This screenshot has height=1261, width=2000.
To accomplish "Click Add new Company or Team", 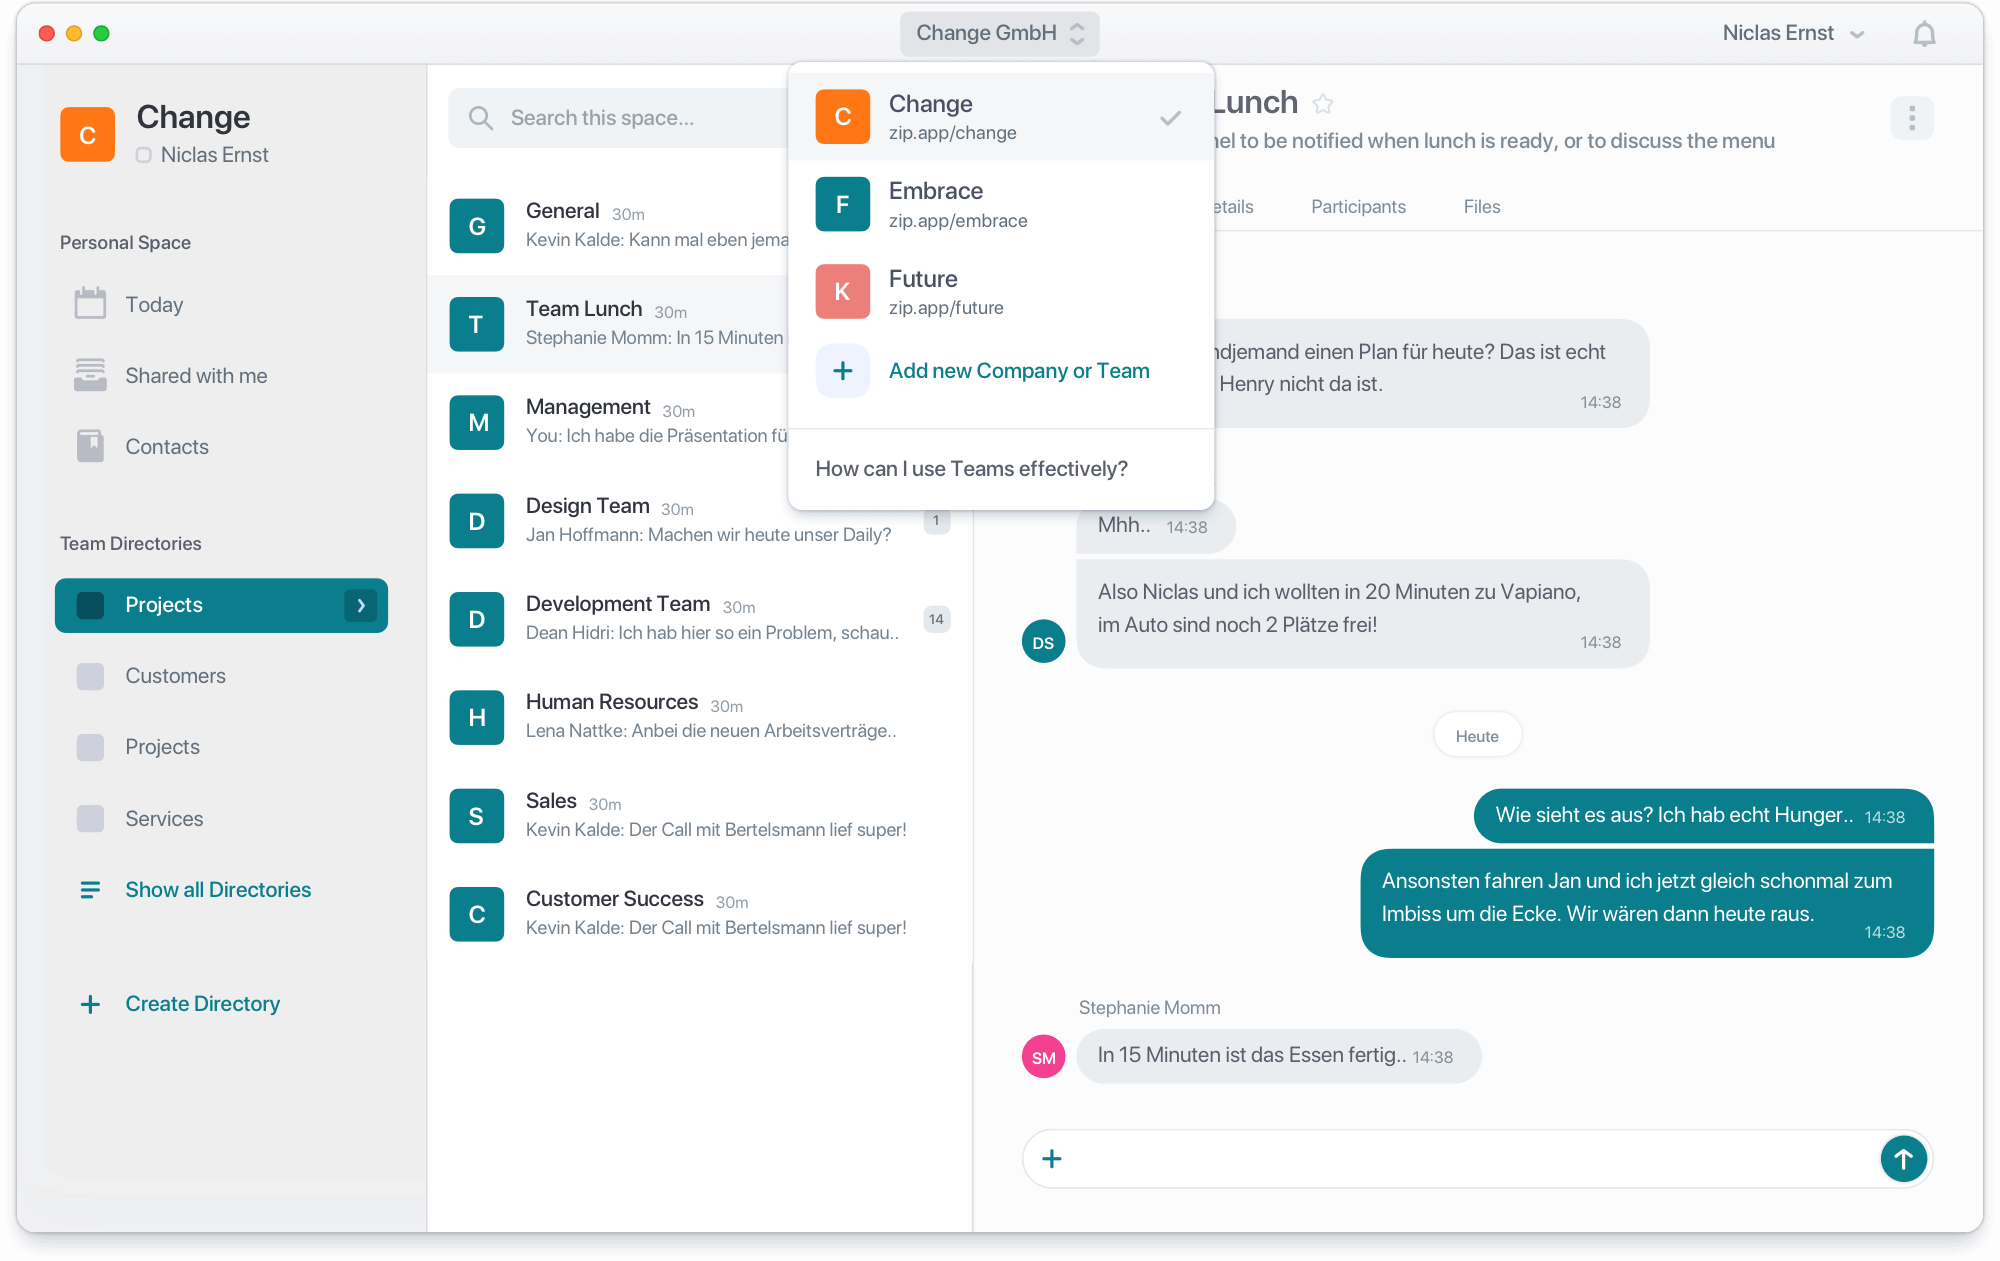I will (x=1018, y=371).
